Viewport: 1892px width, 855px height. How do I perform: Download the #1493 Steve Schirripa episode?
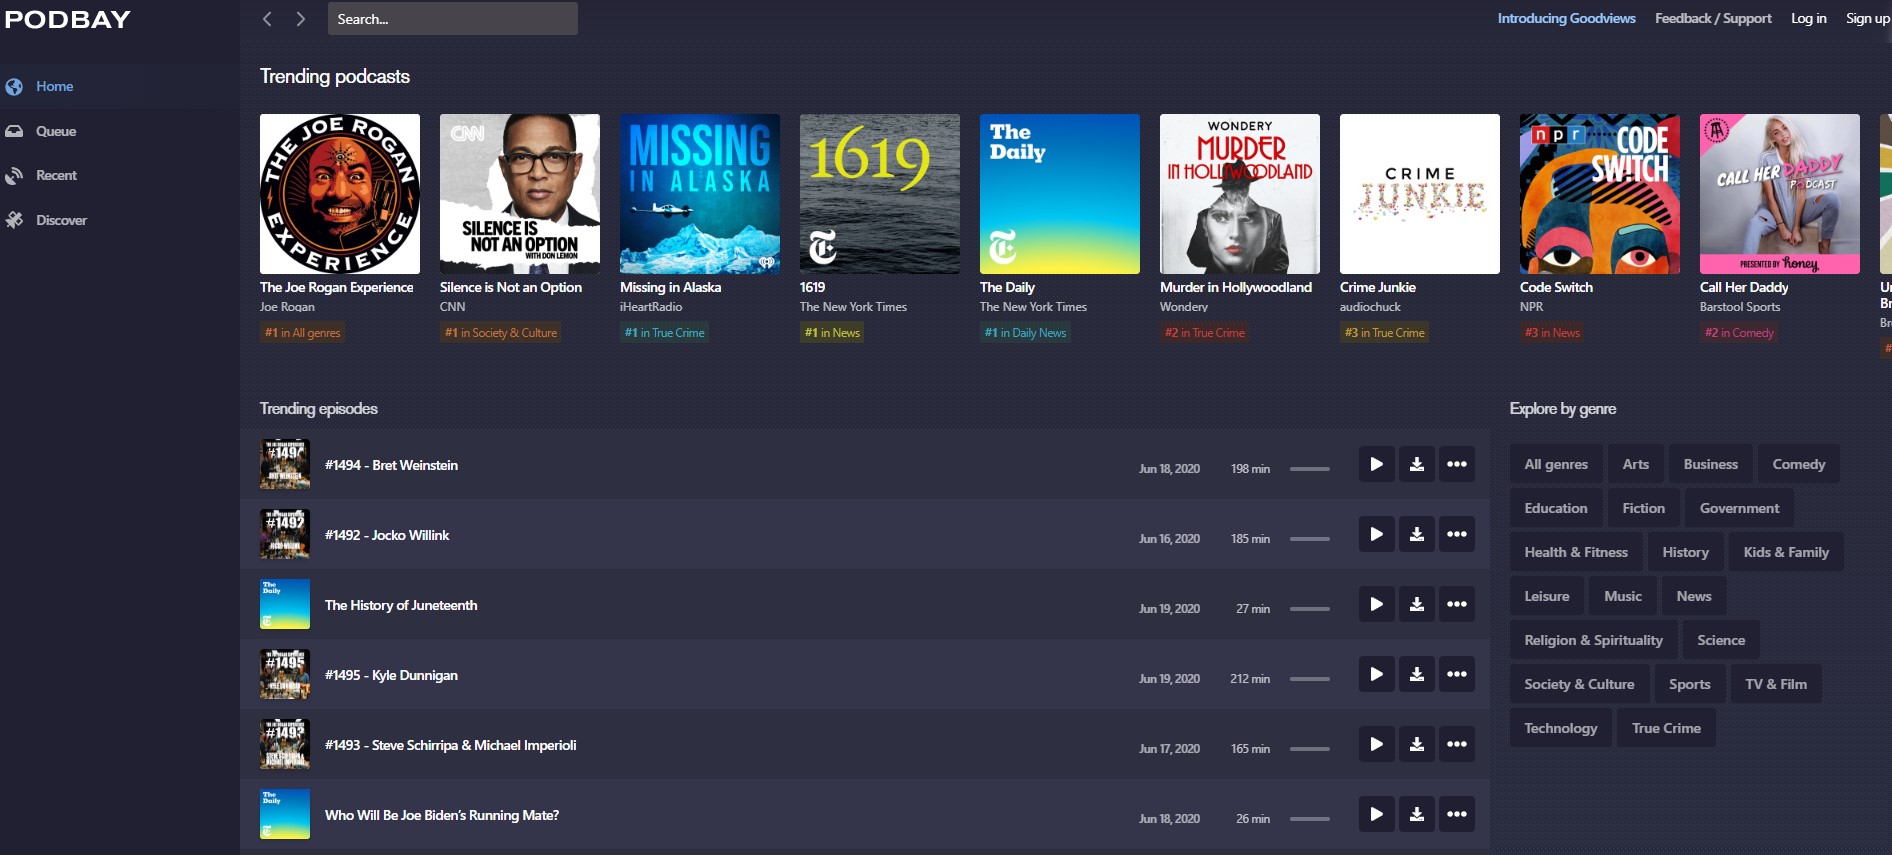pyautogui.click(x=1416, y=744)
